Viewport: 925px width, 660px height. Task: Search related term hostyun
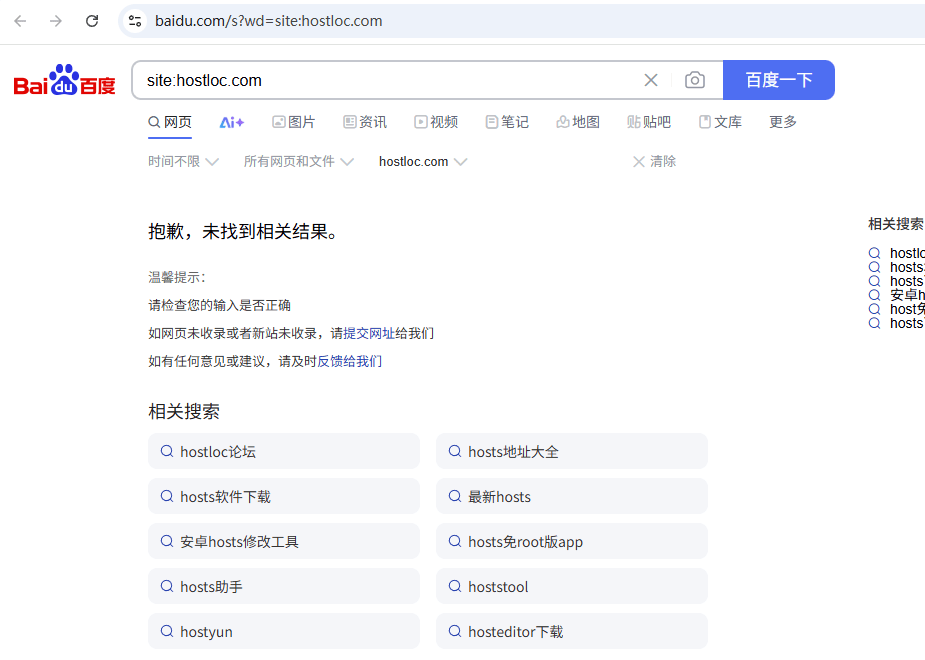[284, 631]
